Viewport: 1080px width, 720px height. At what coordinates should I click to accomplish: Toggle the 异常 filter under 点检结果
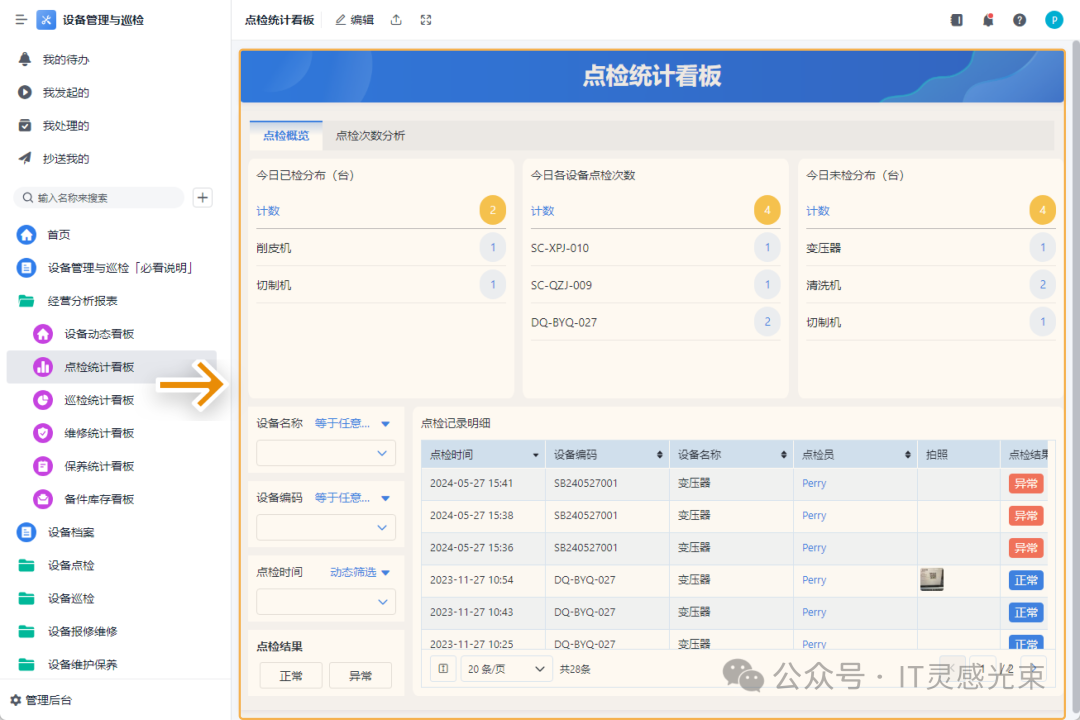[x=360, y=676]
